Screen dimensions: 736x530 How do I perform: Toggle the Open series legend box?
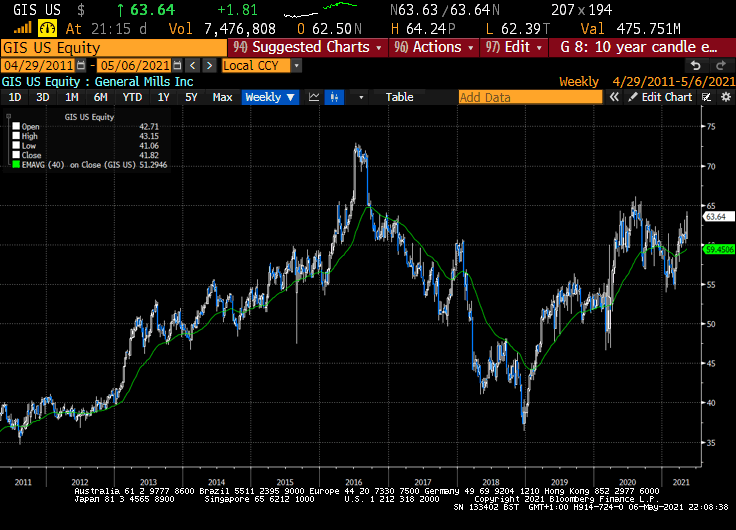click(15, 126)
